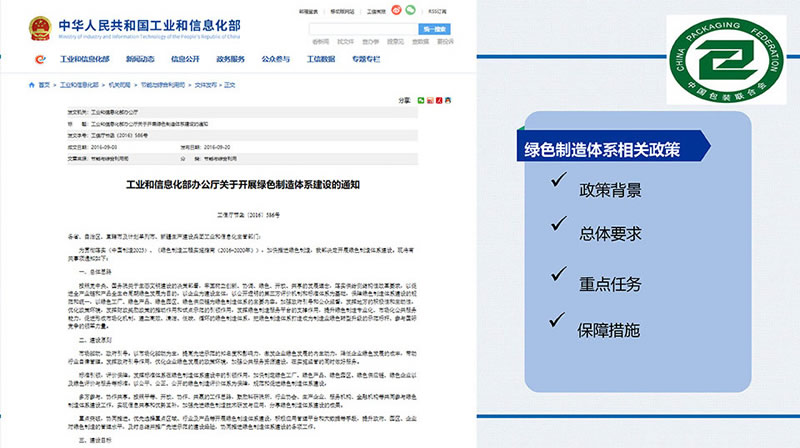Image resolution: width=800 pixels, height=448 pixels.
Task: Open 公众参与 nav menu
Action: coord(276,59)
